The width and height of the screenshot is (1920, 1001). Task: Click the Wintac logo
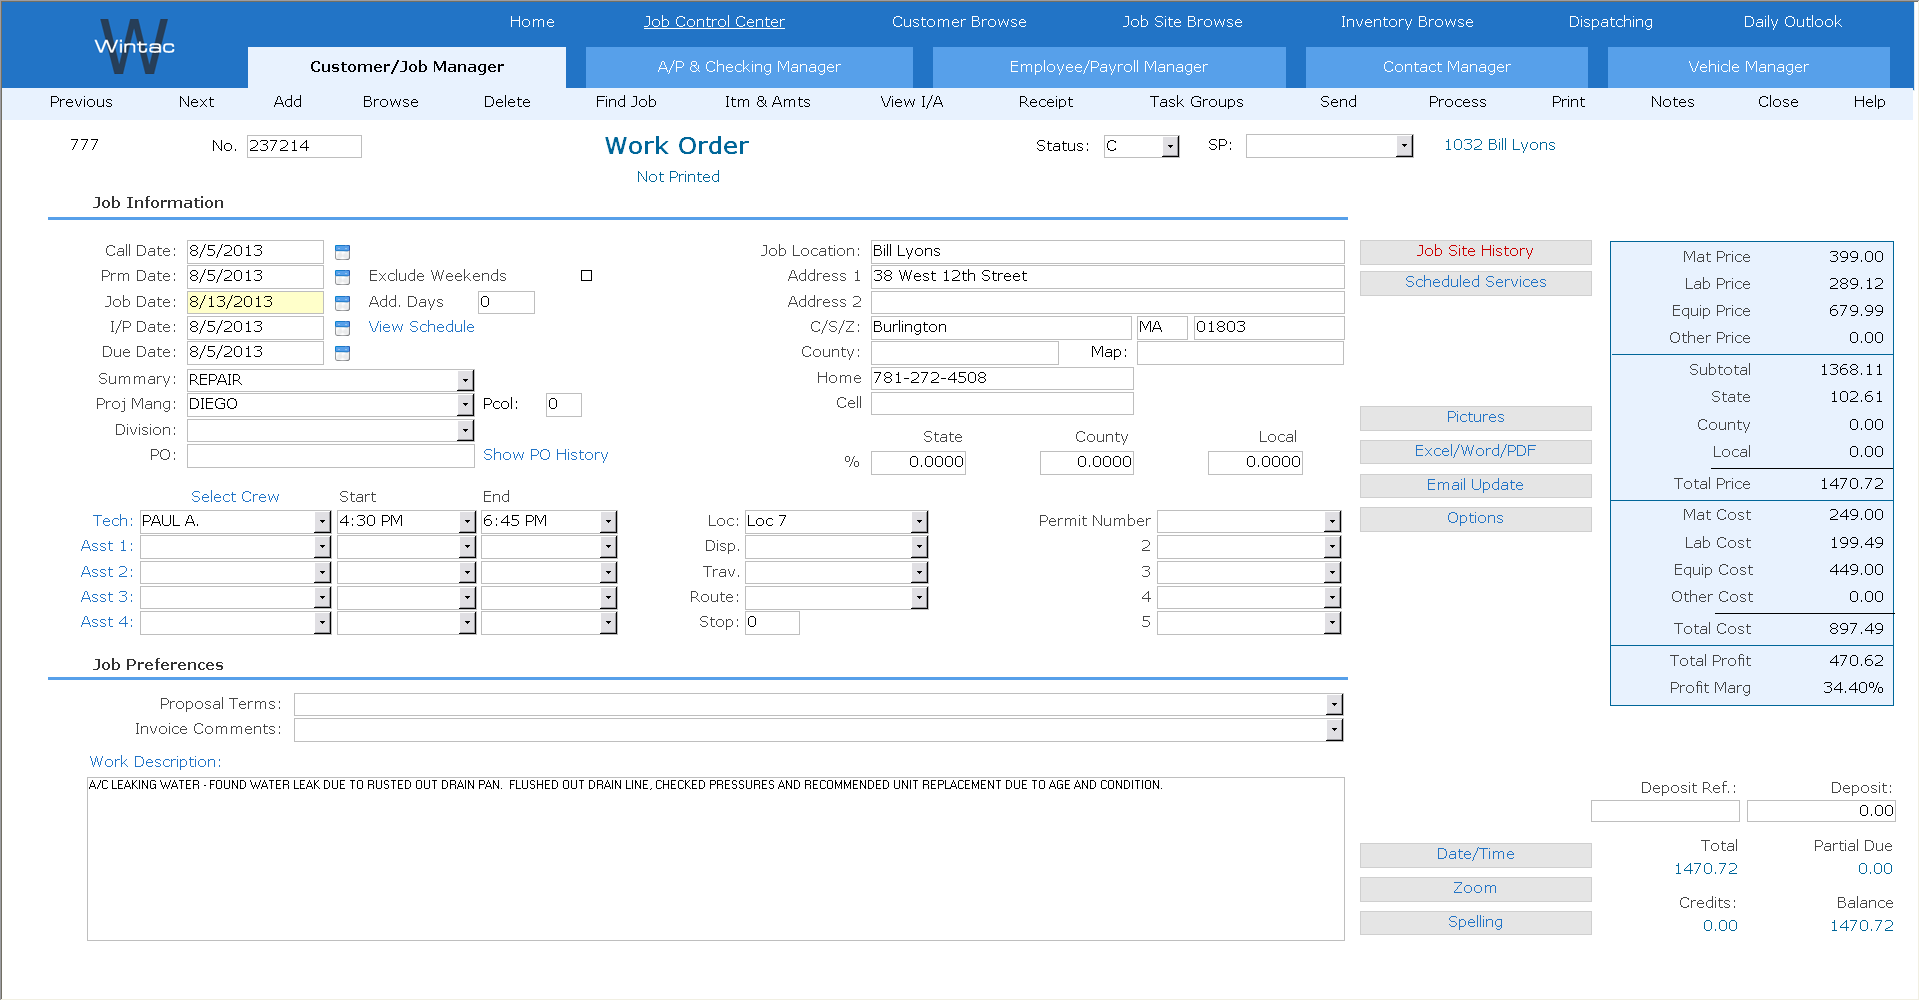pos(134,46)
